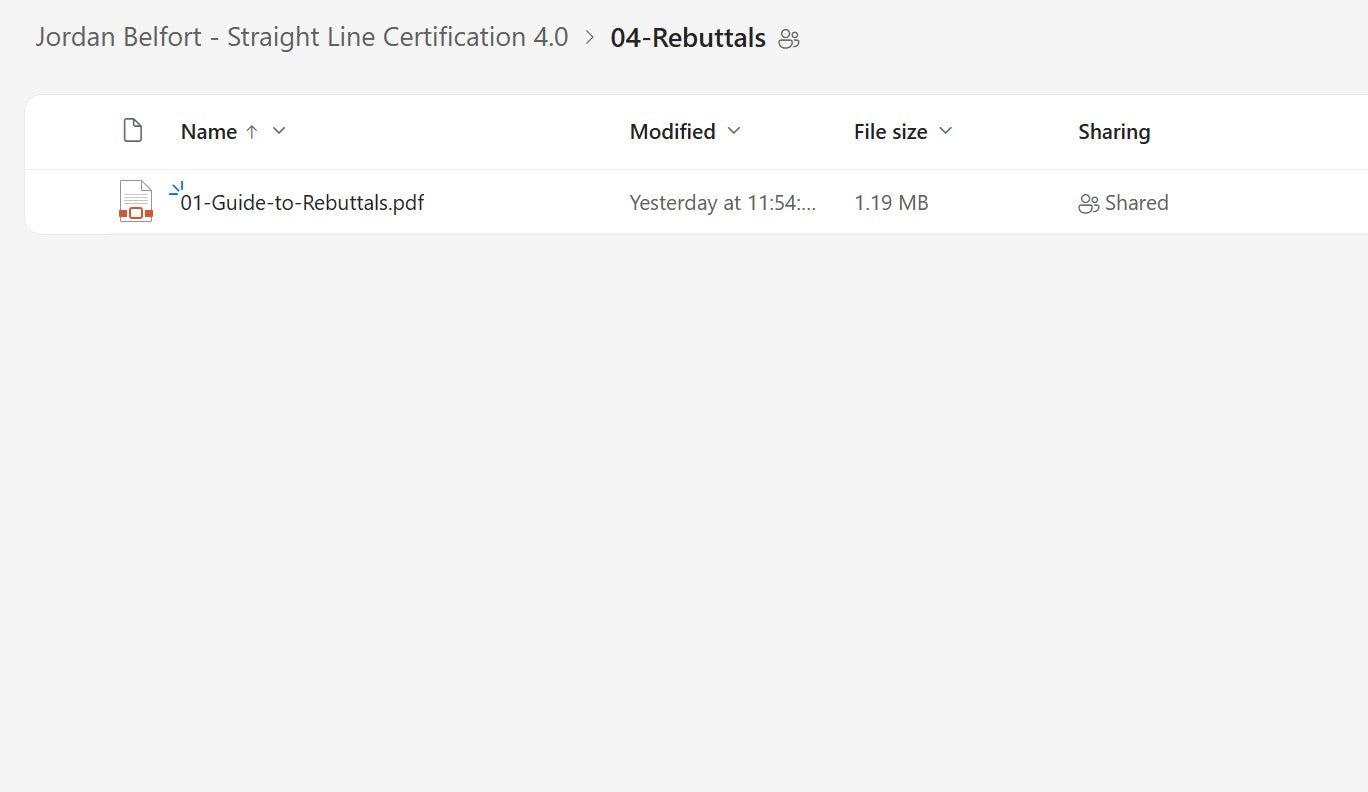Click the File size column header label
The width and height of the screenshot is (1368, 792).
(x=890, y=132)
